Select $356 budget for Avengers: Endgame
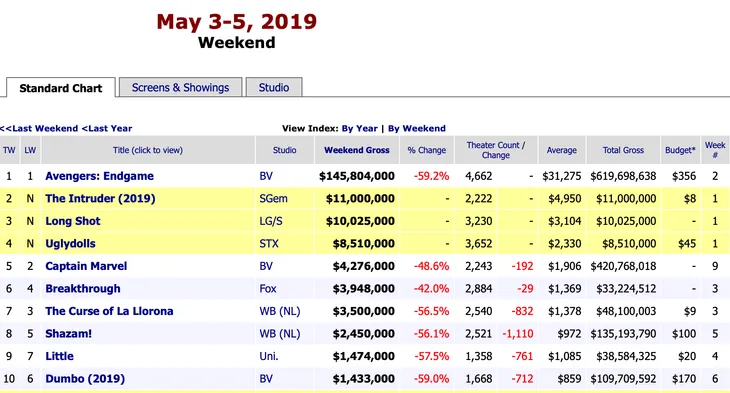 684,176
